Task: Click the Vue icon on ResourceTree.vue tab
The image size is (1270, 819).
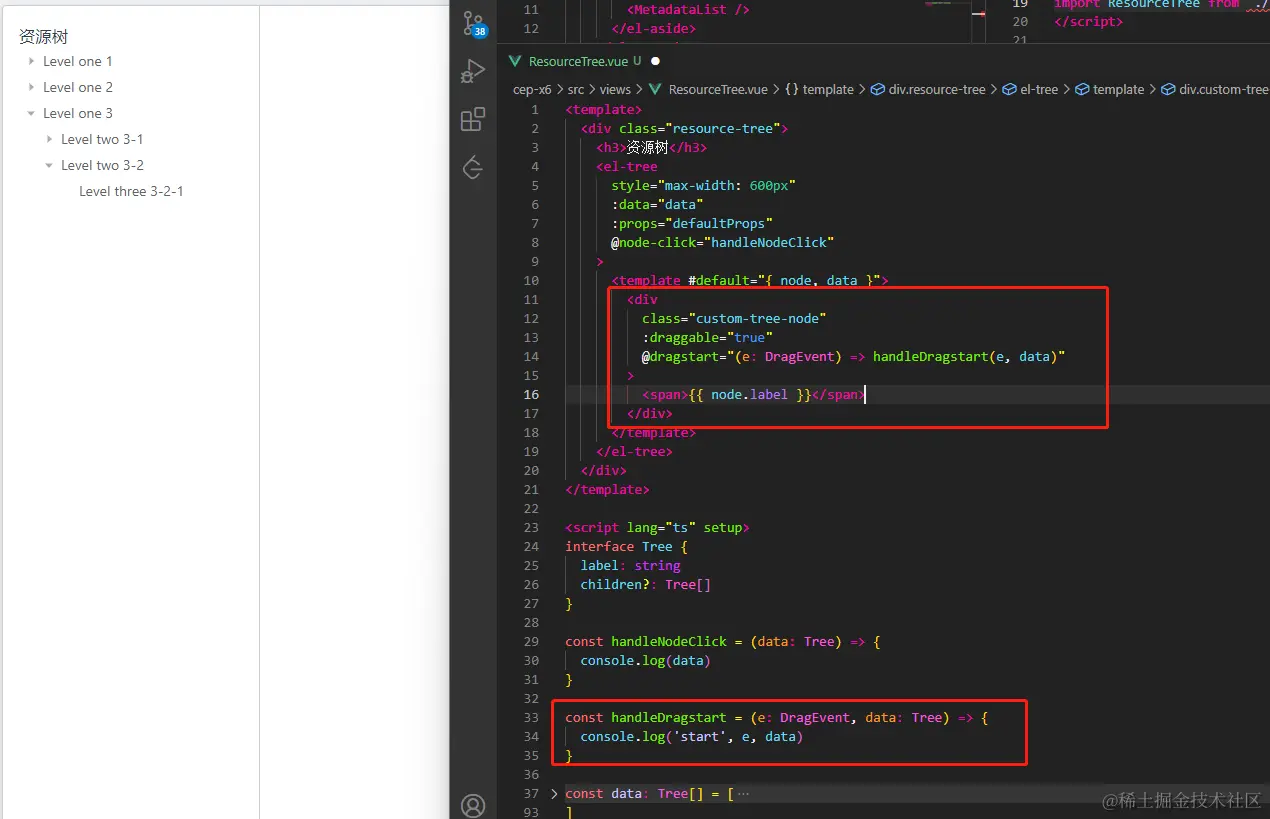Action: click(x=516, y=61)
